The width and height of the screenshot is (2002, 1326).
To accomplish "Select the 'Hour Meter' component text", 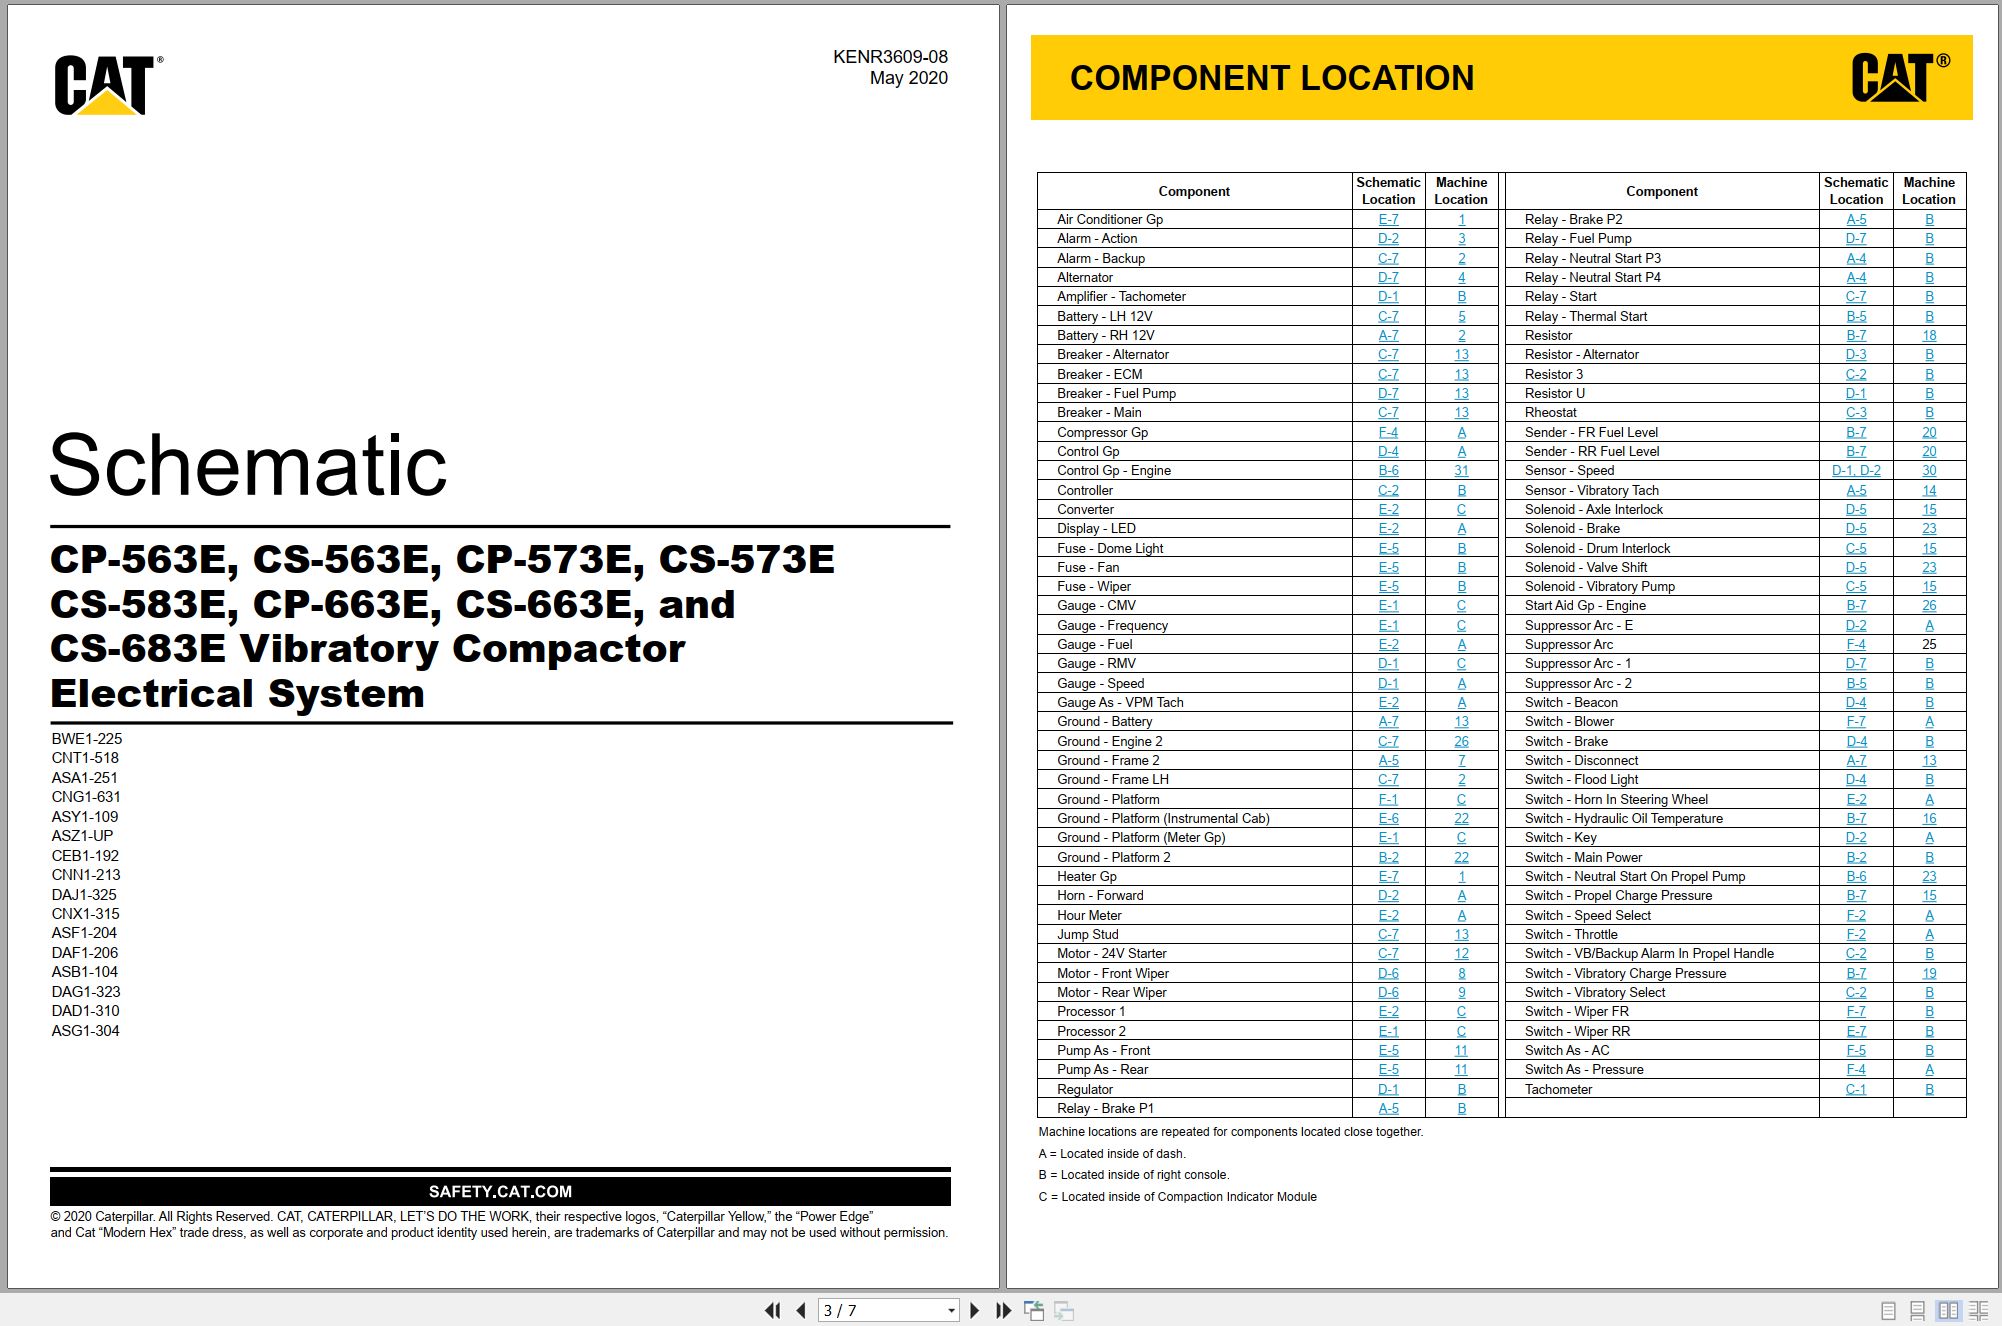I will tap(1089, 915).
